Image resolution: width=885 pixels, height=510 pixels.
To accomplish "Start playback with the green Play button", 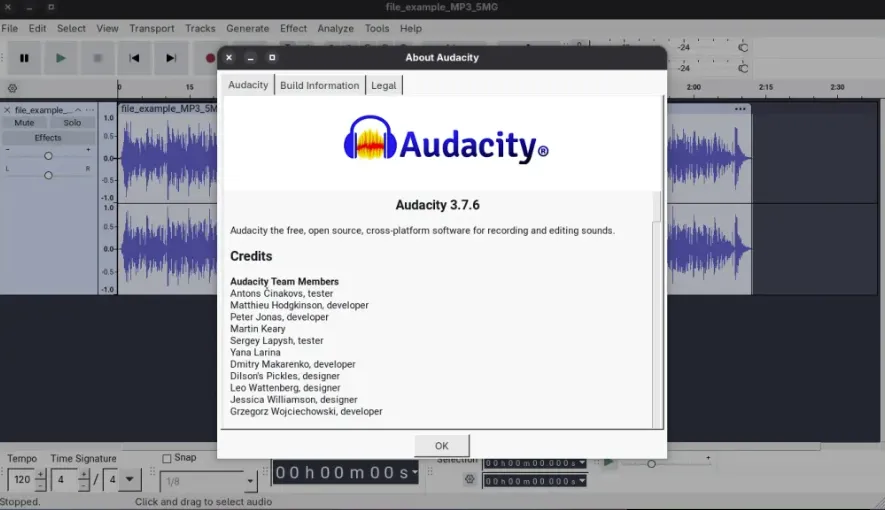I will tap(60, 58).
